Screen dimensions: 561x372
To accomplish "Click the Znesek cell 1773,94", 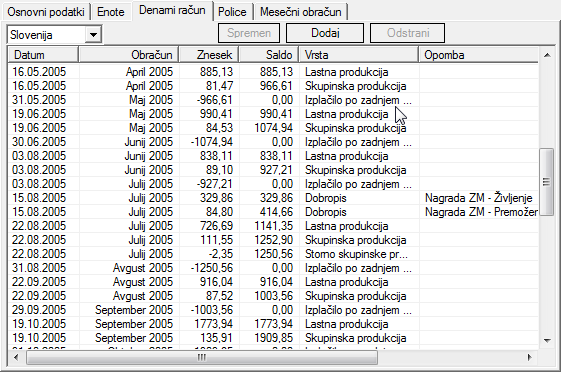I will (213, 324).
